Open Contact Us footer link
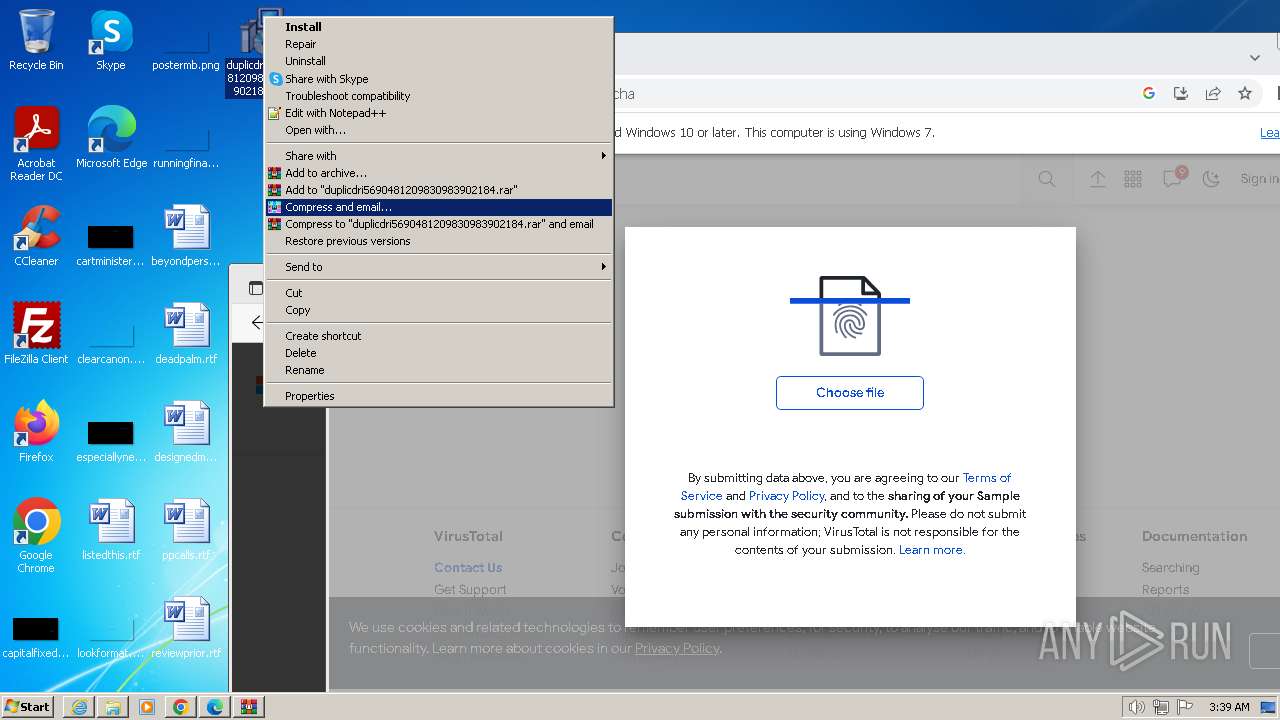Screen dimensions: 1280x720 468,567
